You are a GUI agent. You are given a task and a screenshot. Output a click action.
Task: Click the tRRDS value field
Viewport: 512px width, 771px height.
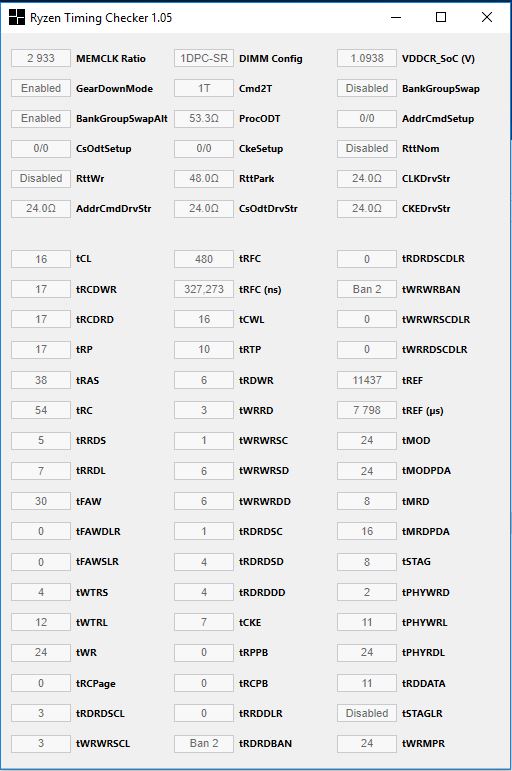click(41, 440)
